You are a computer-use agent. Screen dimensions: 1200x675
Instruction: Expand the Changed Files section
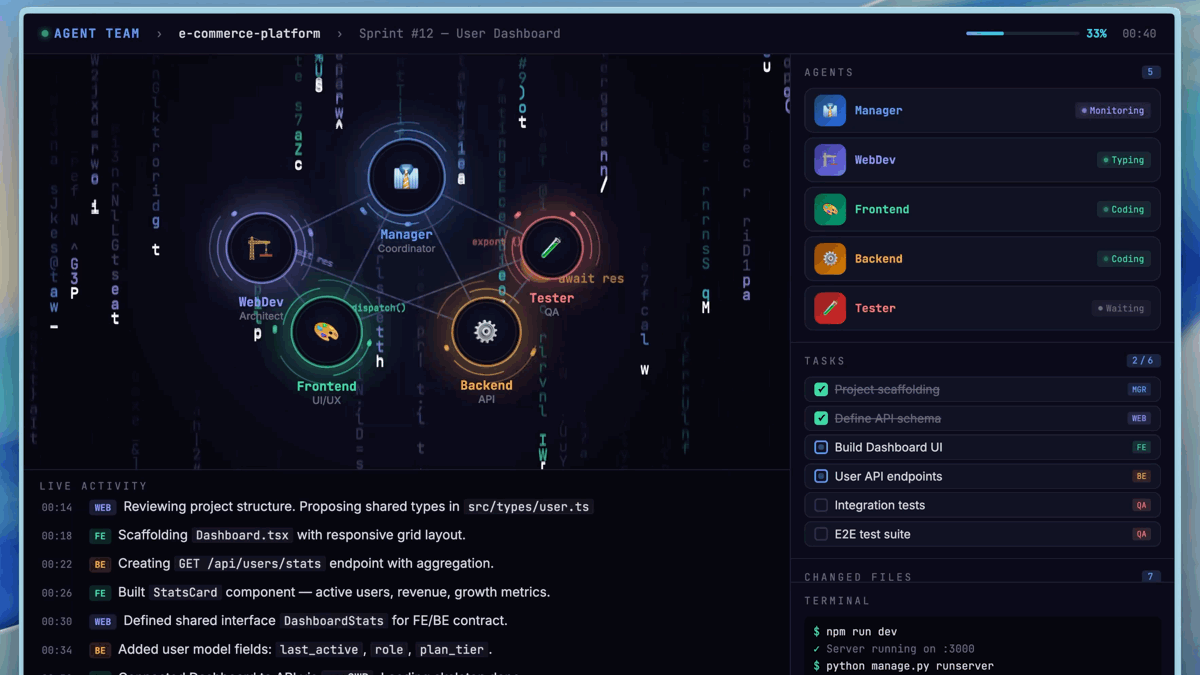pyautogui.click(x=858, y=577)
